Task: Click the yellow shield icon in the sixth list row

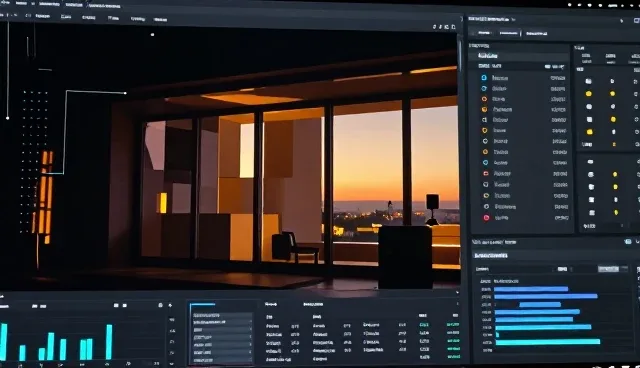Action: click(485, 131)
